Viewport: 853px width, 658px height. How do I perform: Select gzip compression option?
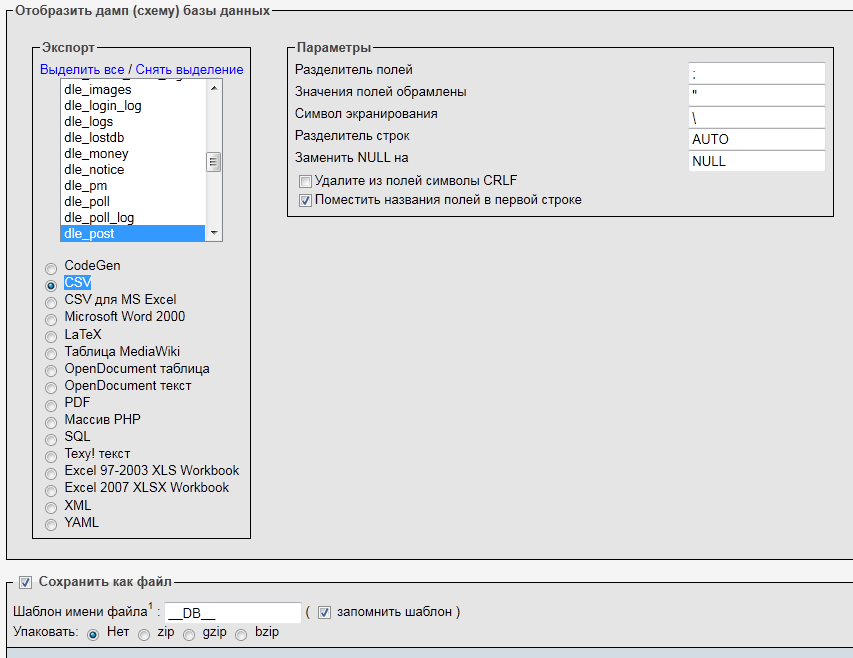189,634
